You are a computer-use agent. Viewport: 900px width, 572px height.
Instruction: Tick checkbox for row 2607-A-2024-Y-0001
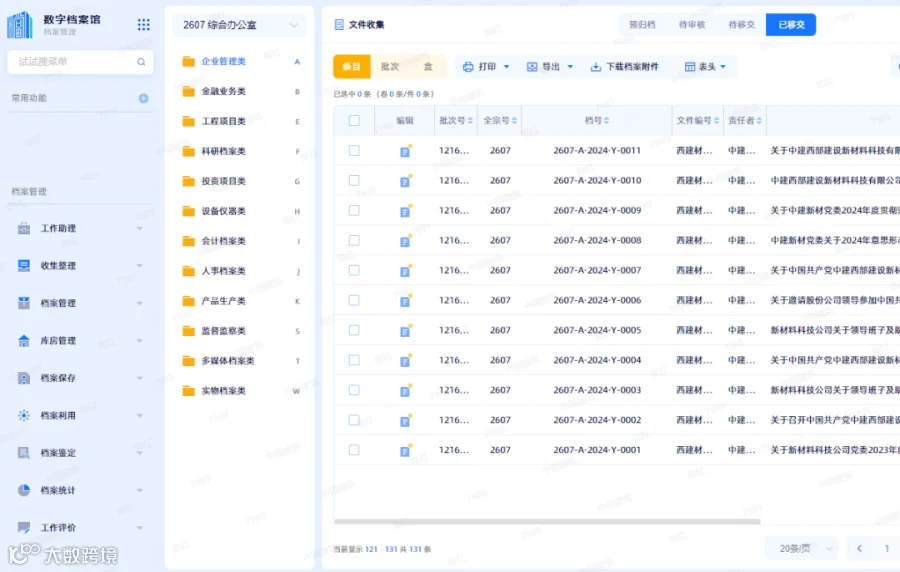tap(354, 450)
